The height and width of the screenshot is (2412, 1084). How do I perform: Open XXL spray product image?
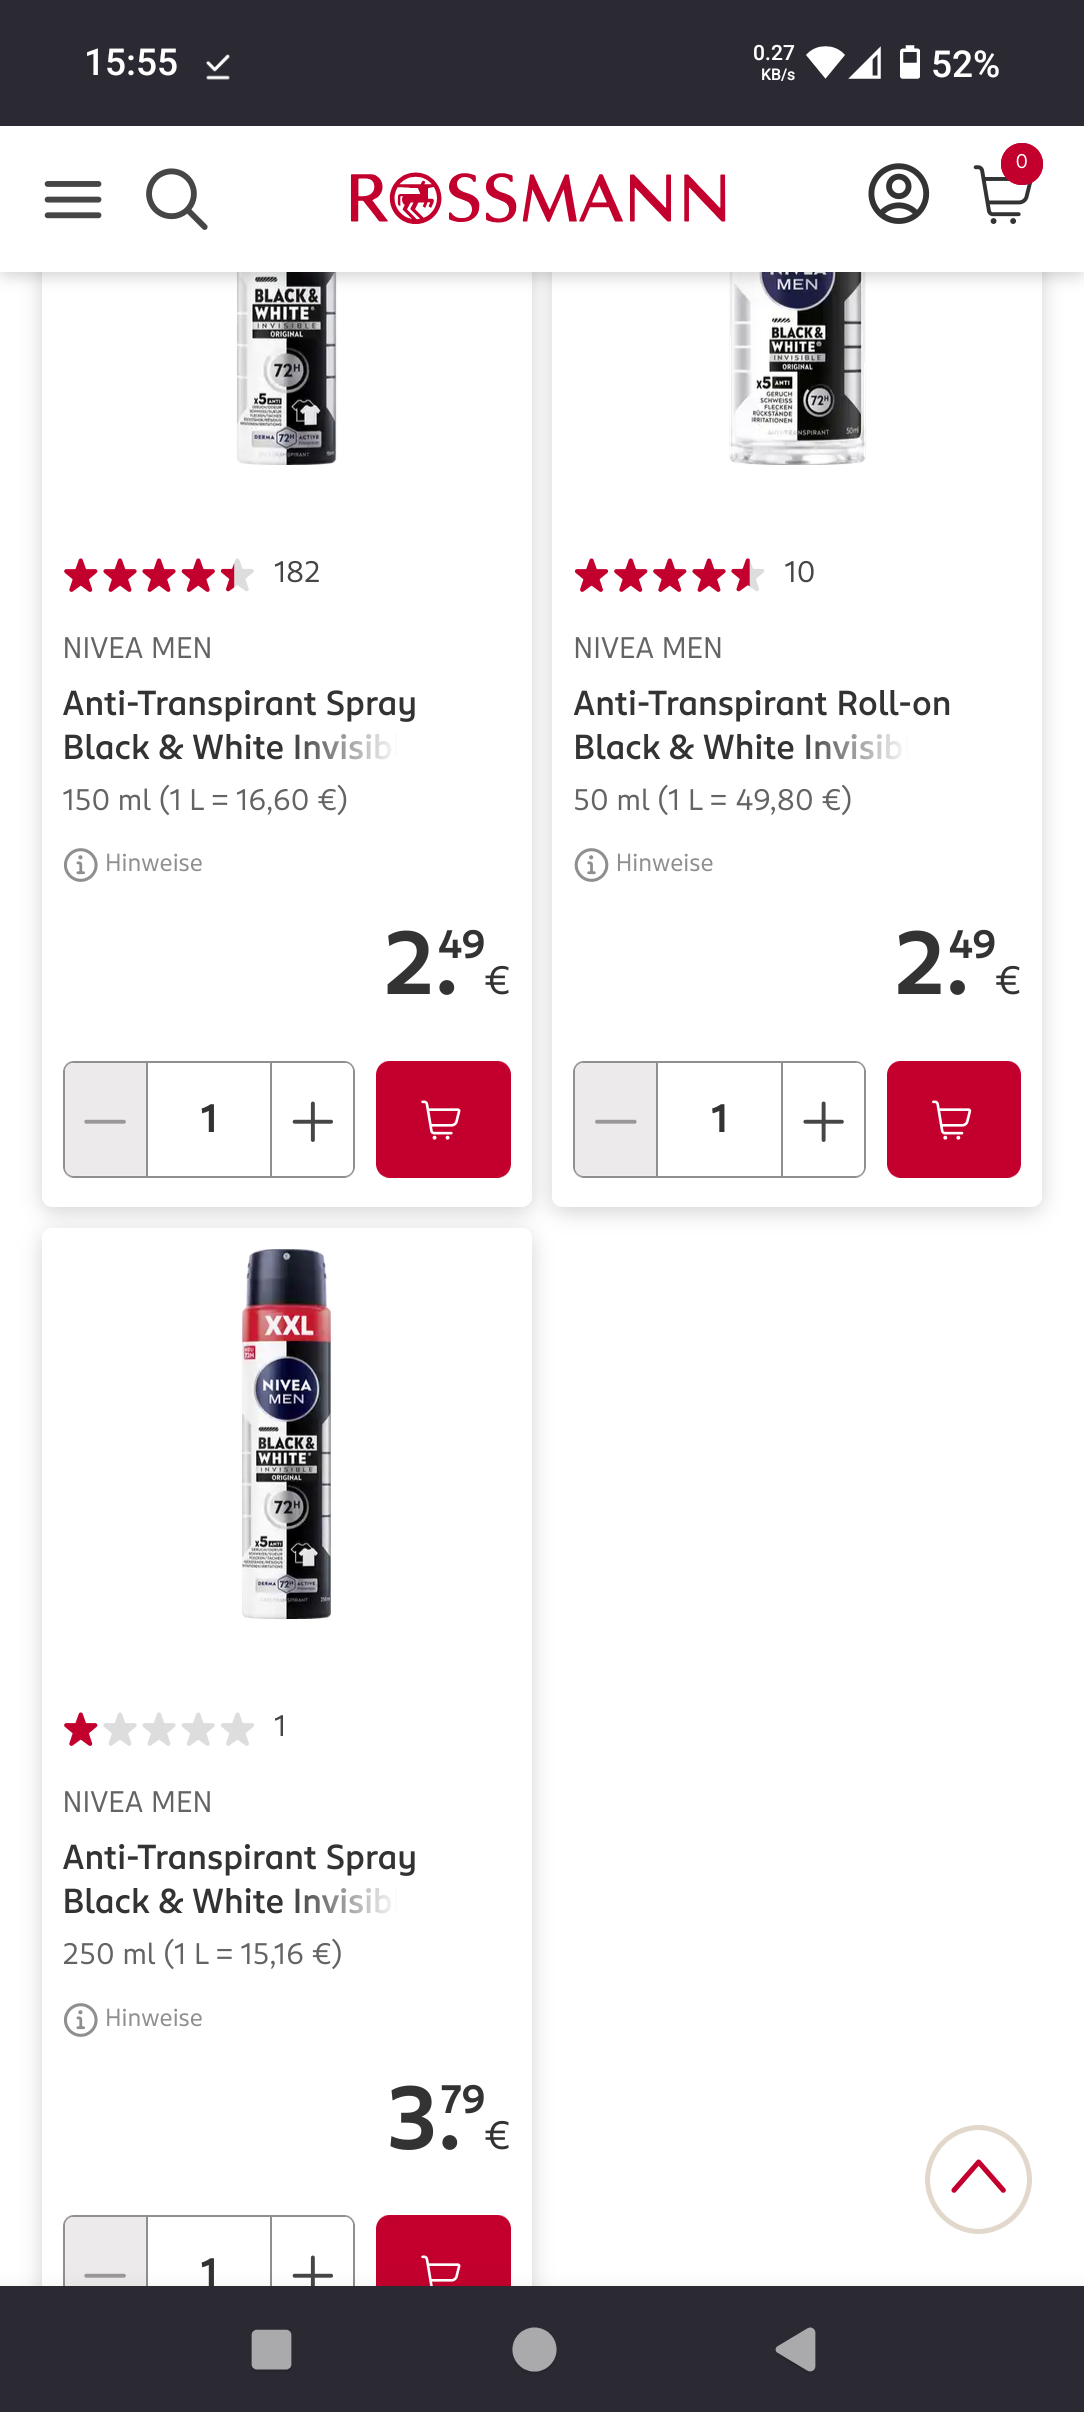[287, 1433]
